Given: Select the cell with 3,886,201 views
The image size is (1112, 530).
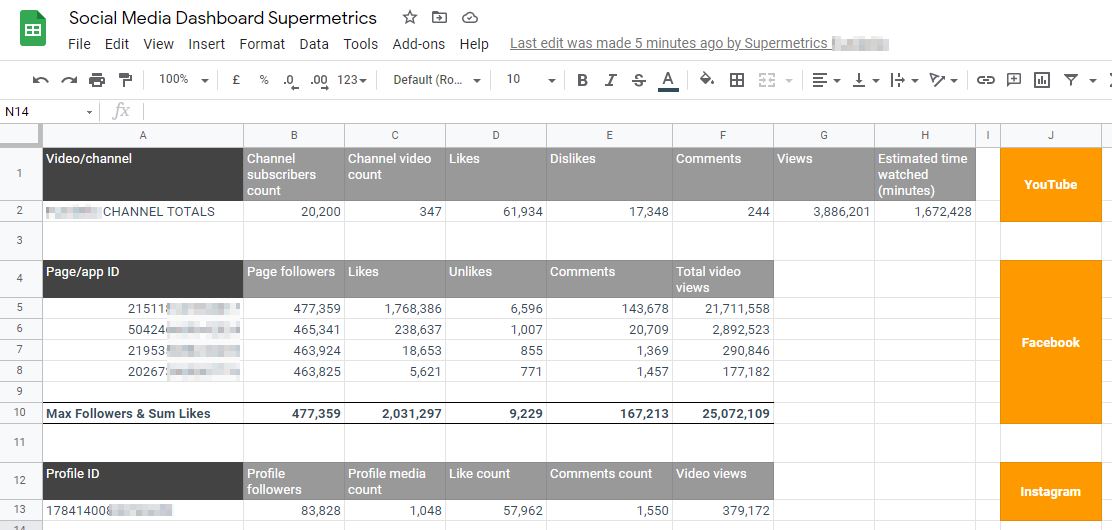Looking at the screenshot, I should pos(824,211).
